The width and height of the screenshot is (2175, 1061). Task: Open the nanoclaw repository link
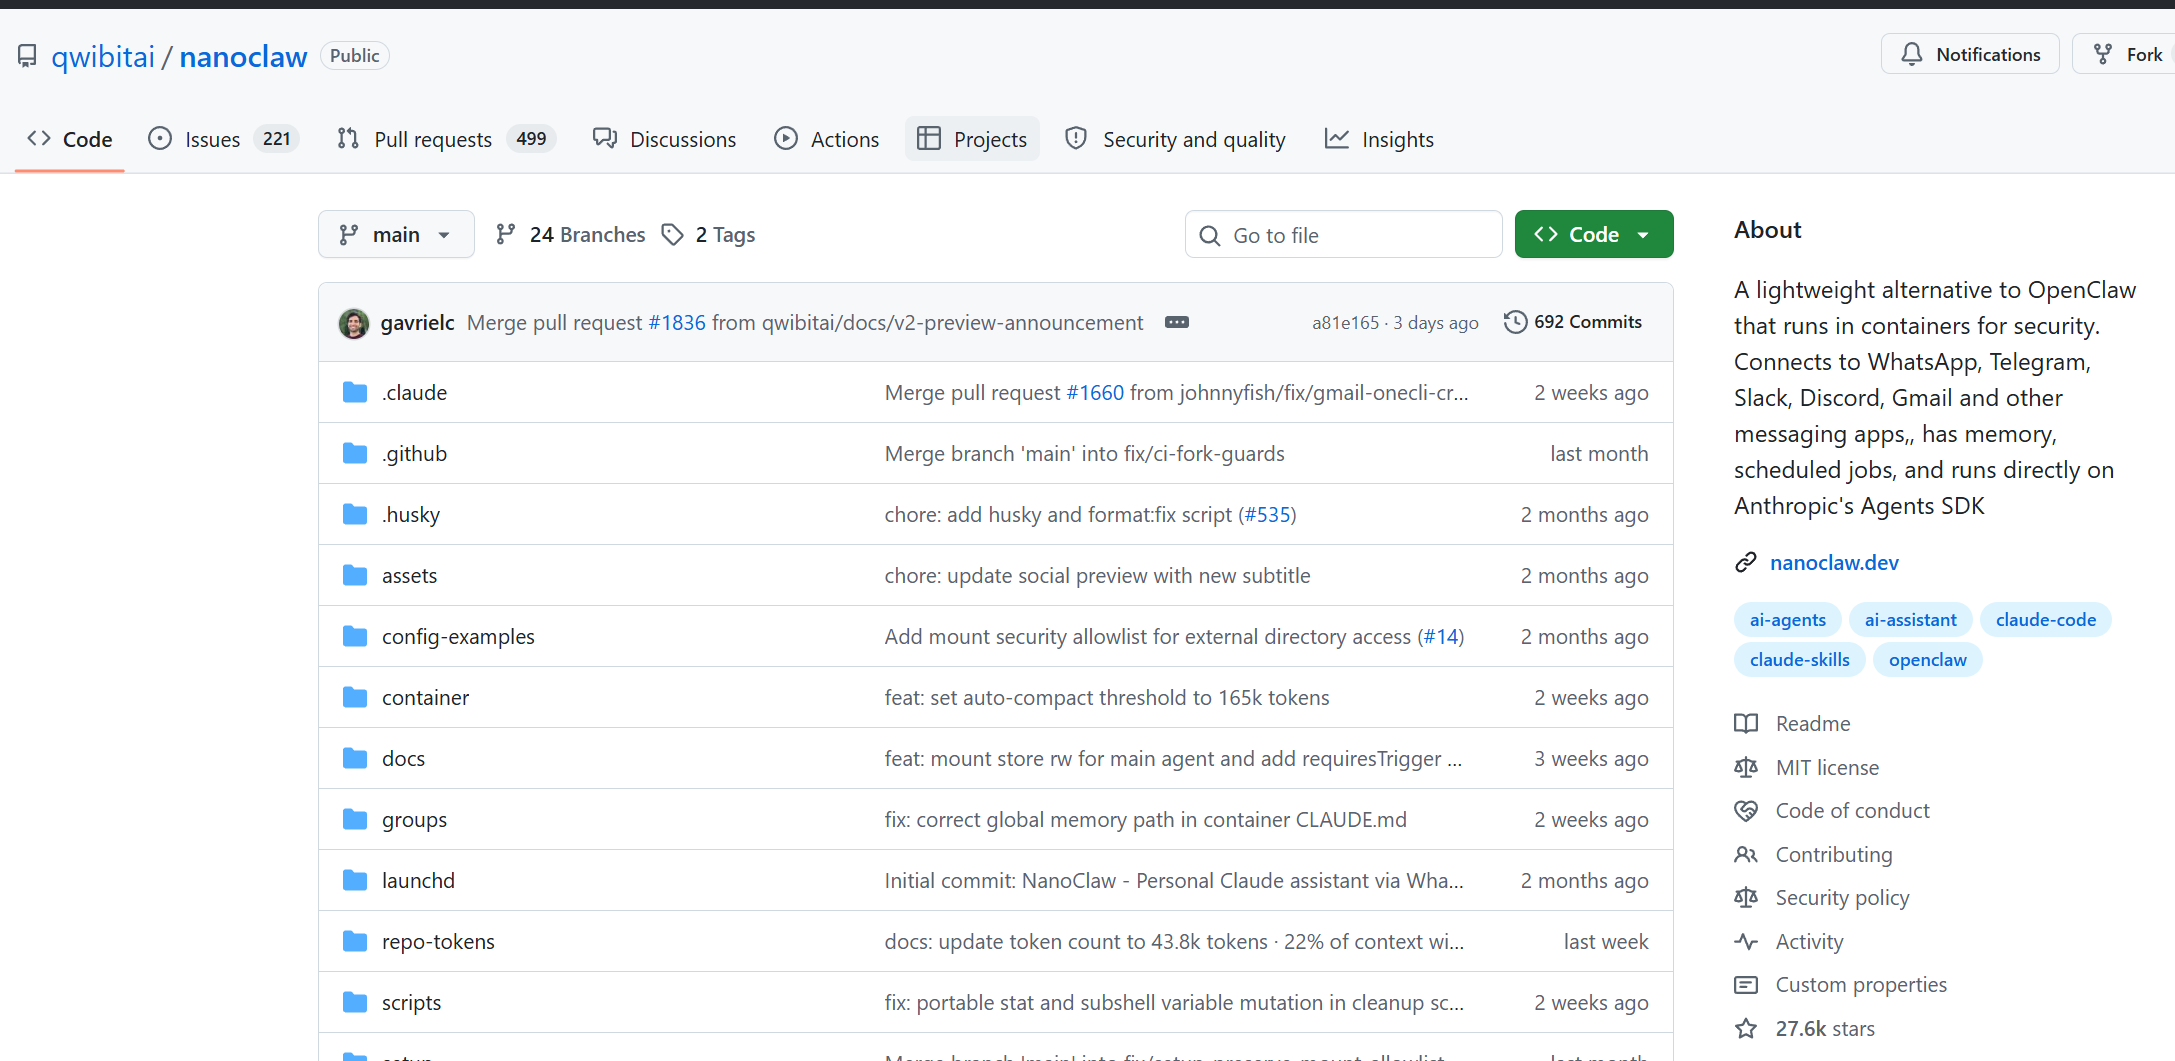coord(243,57)
